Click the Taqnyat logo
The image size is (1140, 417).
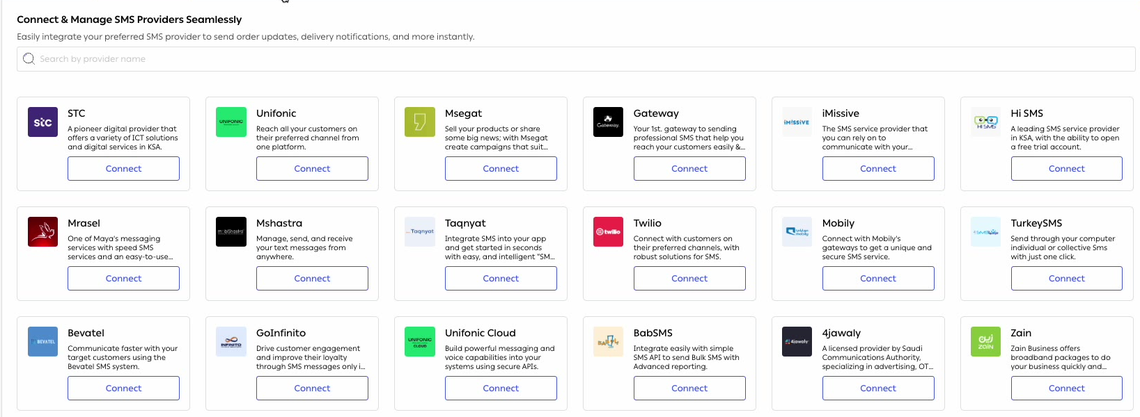[x=420, y=232]
